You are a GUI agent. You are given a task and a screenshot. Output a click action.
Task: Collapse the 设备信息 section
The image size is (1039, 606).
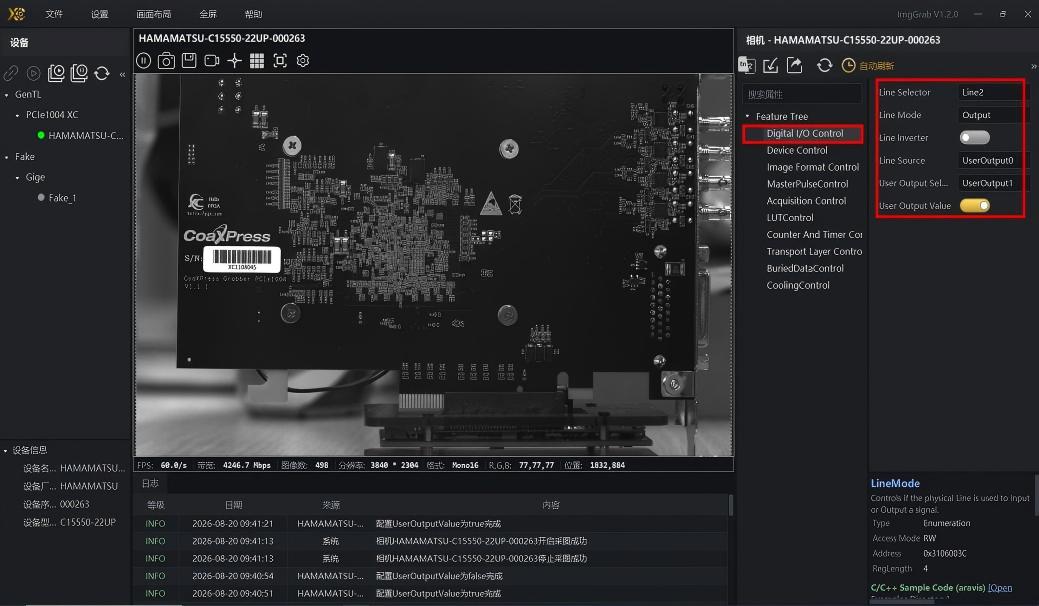pos(6,450)
